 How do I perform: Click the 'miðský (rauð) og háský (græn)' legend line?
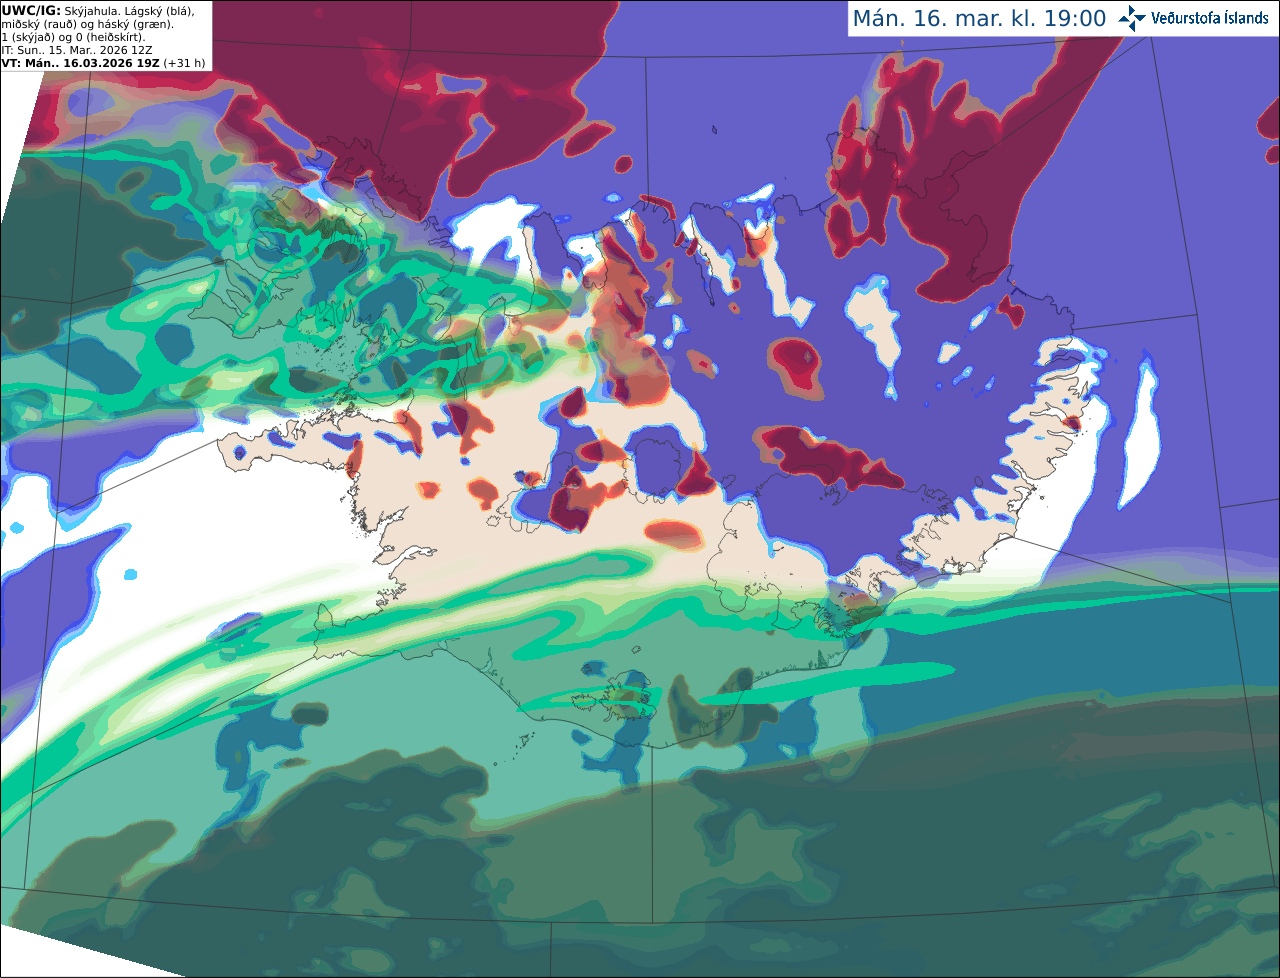point(87,24)
